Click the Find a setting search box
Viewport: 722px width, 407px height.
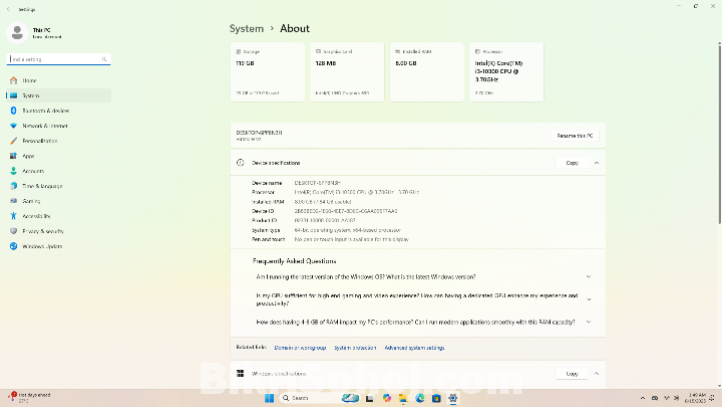click(58, 59)
